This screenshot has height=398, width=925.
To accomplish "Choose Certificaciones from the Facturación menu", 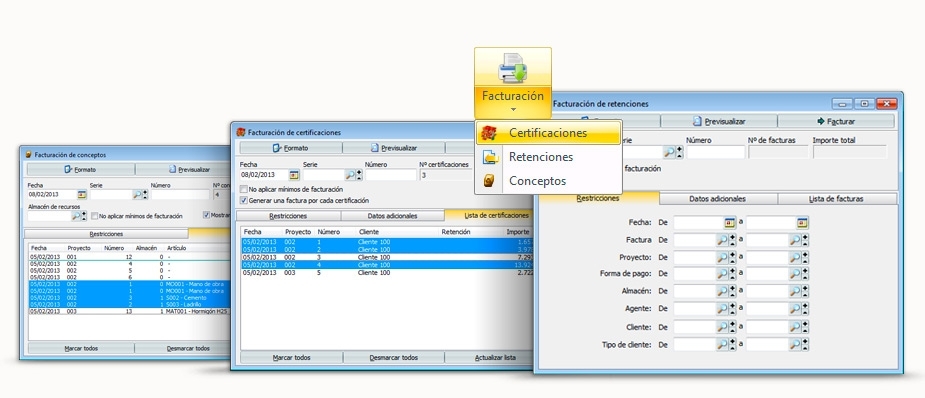I will (549, 133).
